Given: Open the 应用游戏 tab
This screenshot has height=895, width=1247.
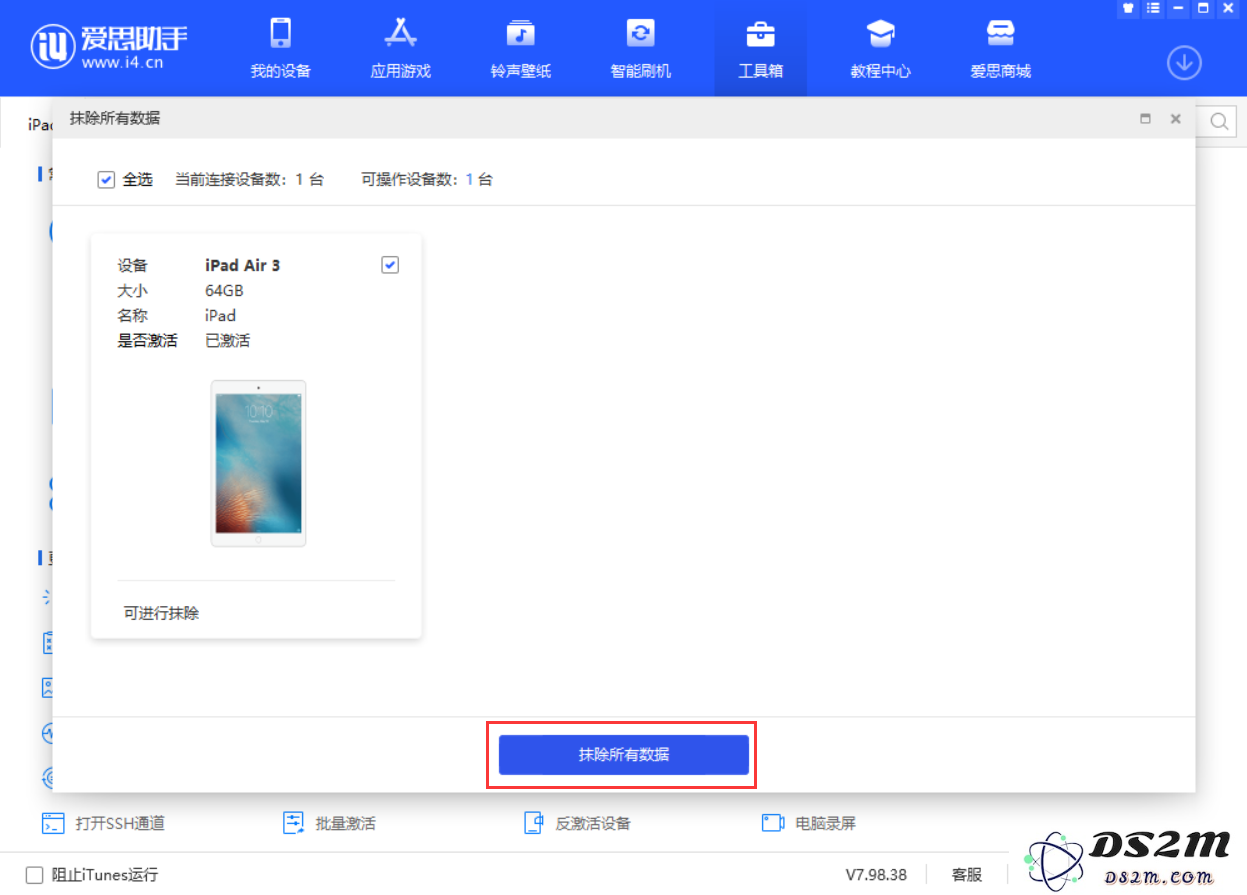Looking at the screenshot, I should 400,48.
